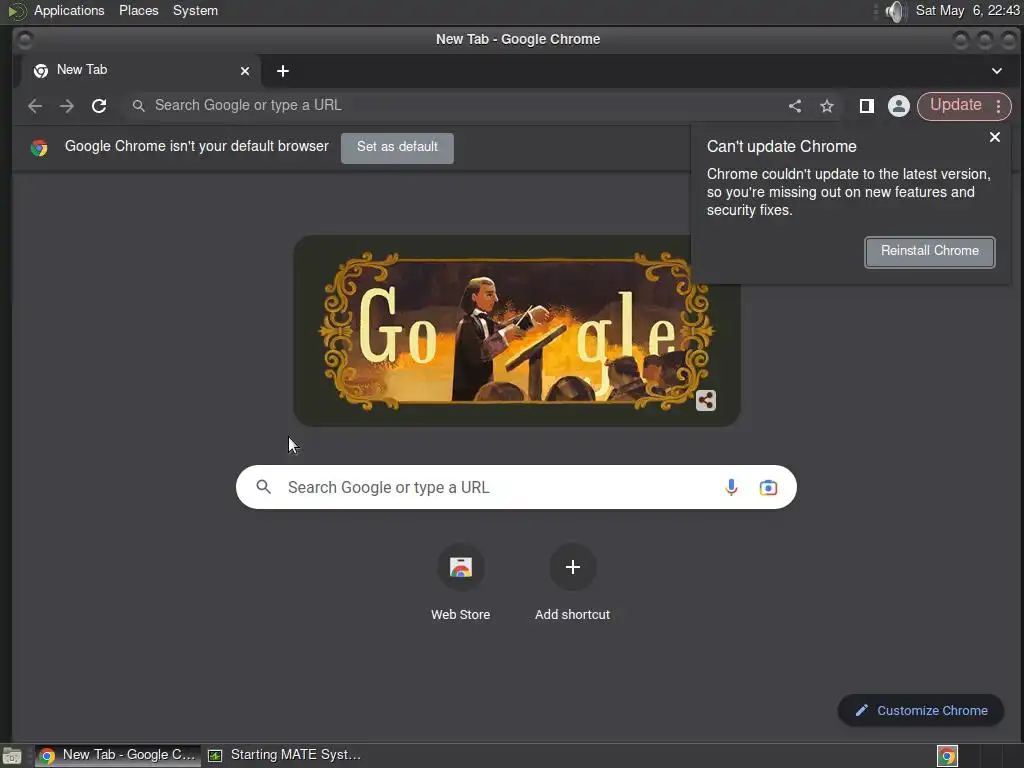This screenshot has width=1024, height=768.
Task: Open the Google doodle image
Action: (x=516, y=330)
